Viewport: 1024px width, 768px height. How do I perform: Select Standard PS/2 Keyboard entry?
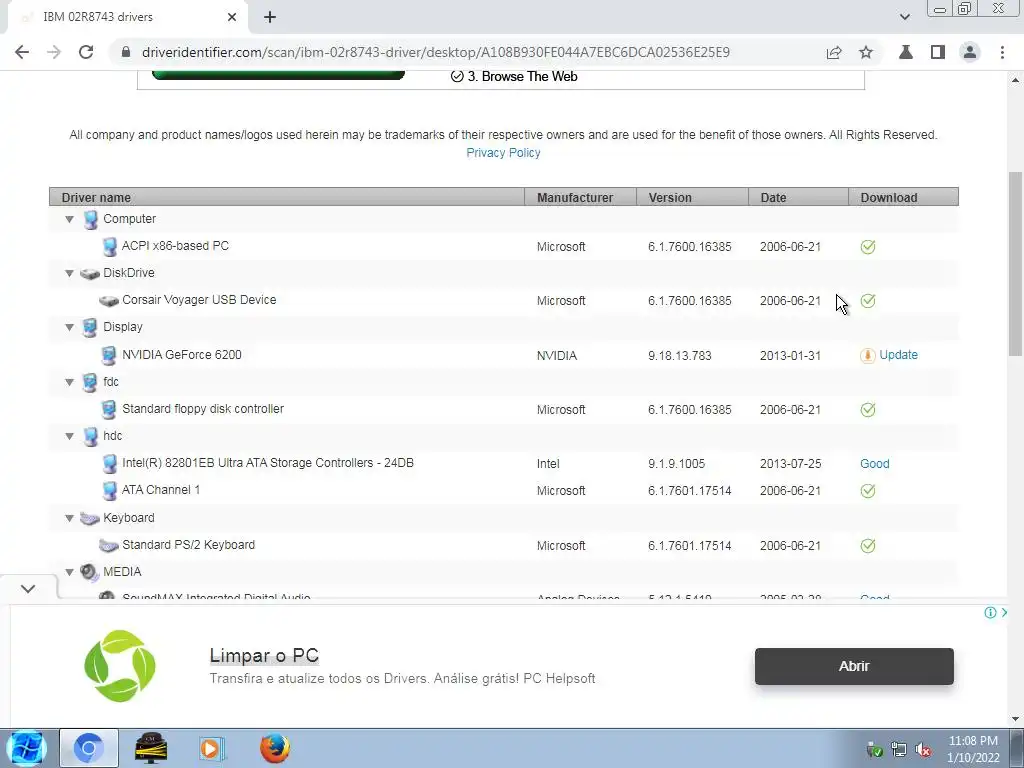[188, 545]
